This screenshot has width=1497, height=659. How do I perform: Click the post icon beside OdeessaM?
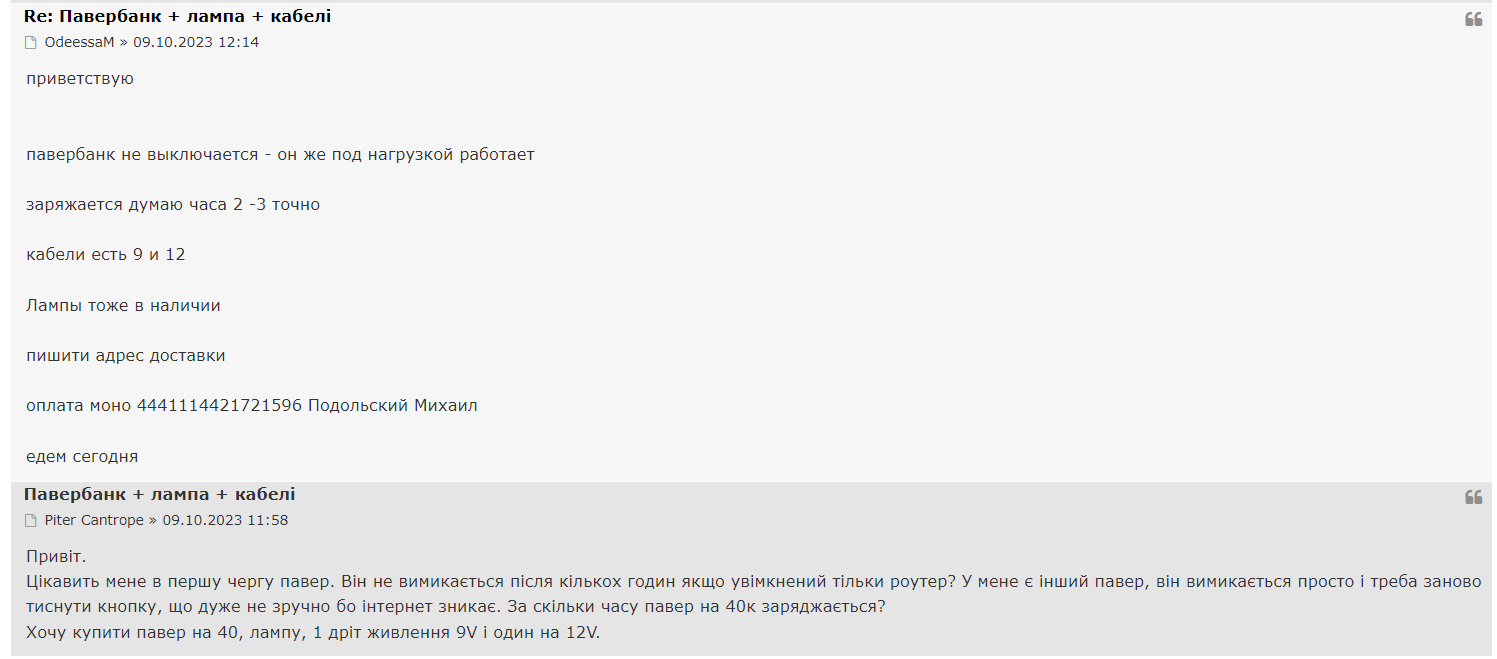point(31,43)
